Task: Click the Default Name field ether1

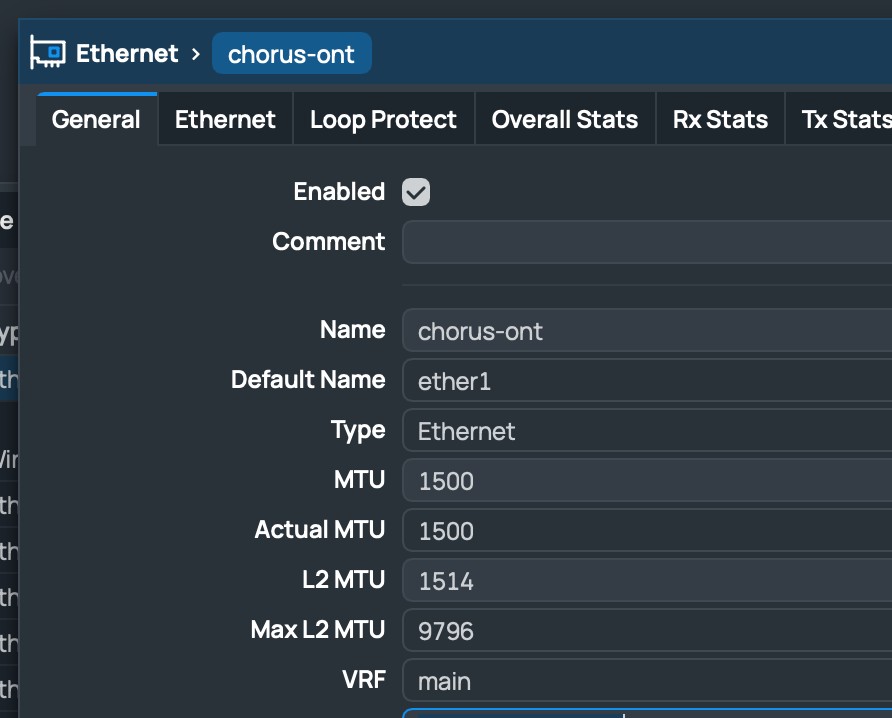Action: [646, 381]
